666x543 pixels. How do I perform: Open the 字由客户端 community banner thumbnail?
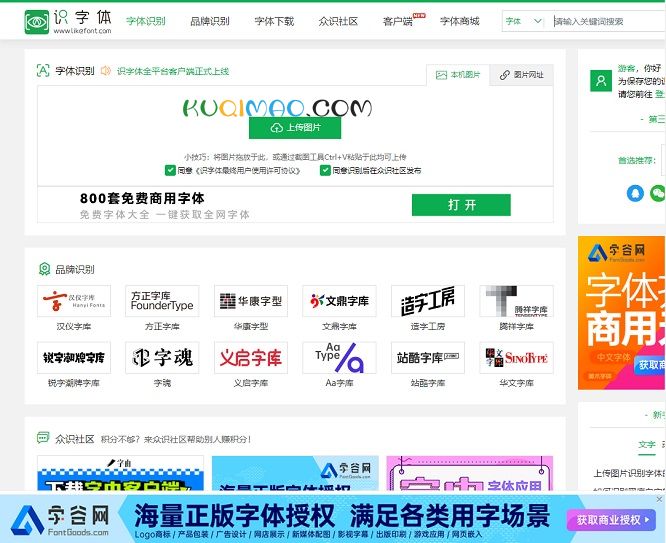(x=121, y=473)
